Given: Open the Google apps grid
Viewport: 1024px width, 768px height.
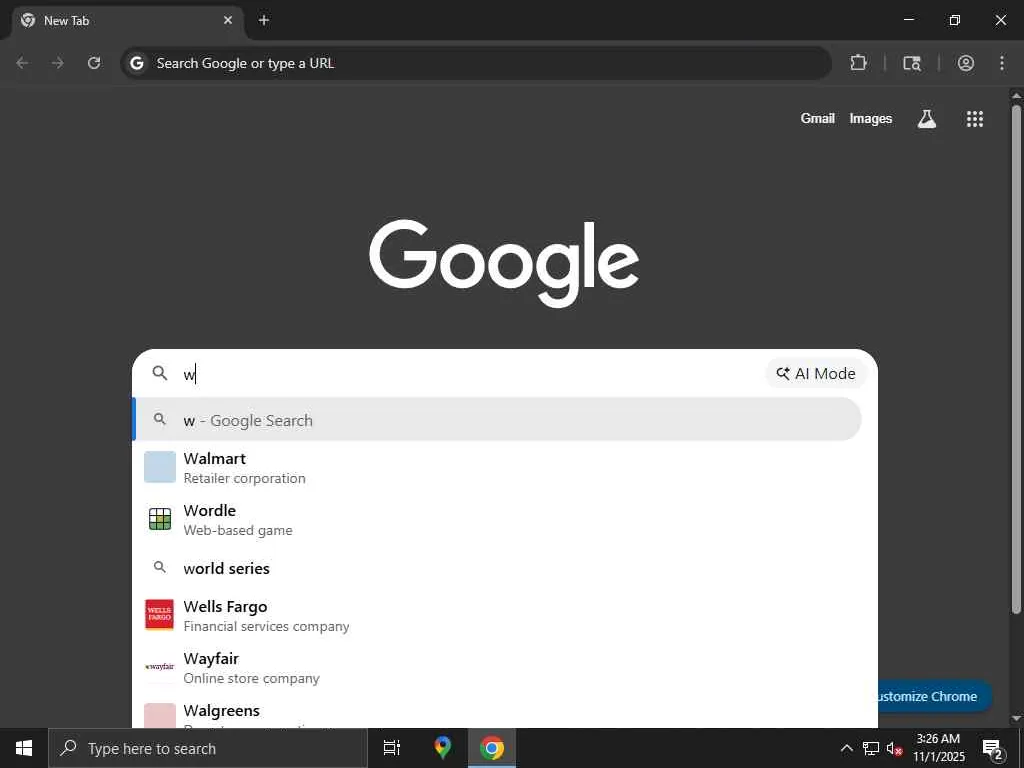Looking at the screenshot, I should (974, 118).
